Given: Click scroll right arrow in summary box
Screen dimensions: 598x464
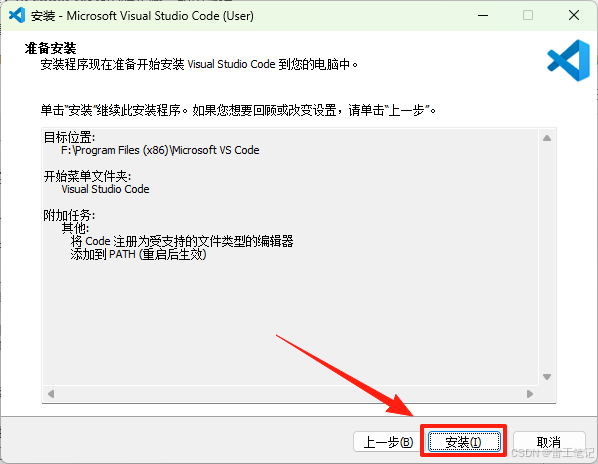Looking at the screenshot, I should click(x=530, y=394).
